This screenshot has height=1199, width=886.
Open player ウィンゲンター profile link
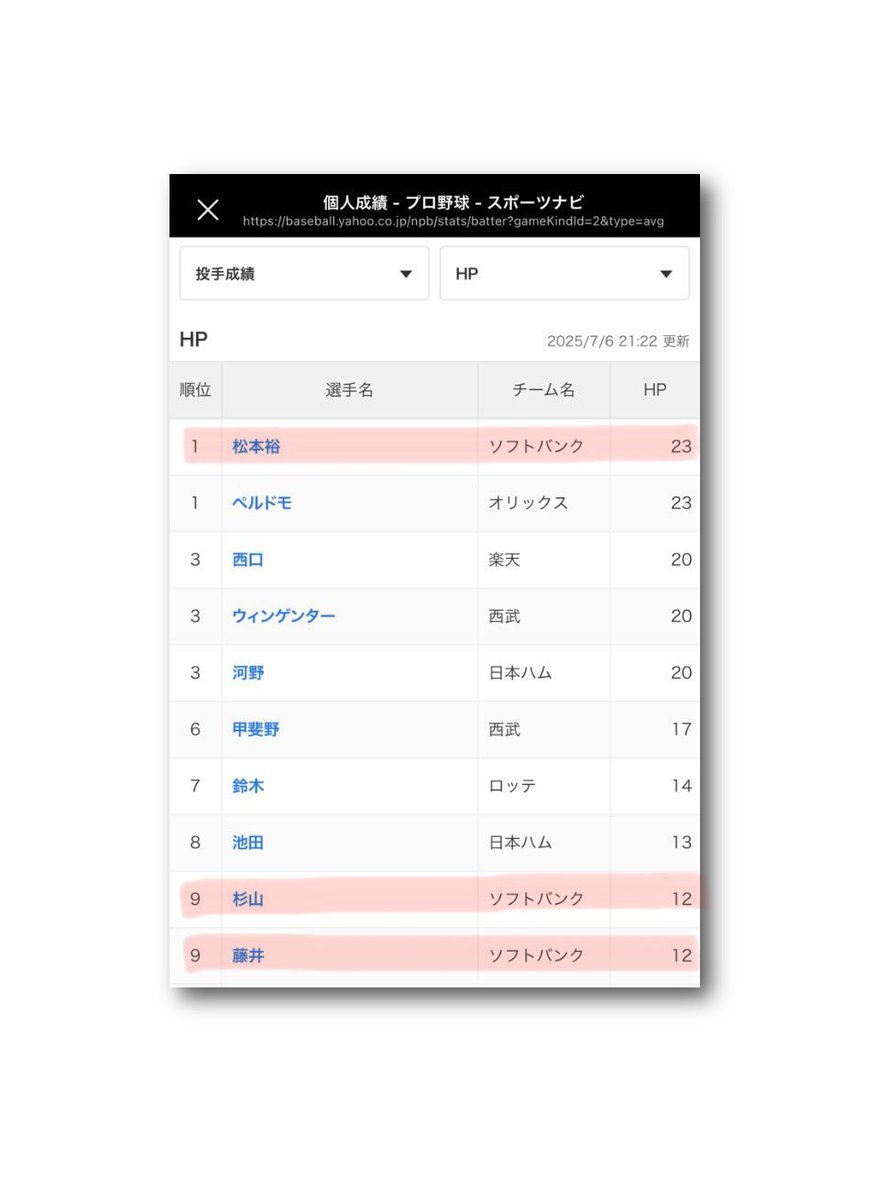pos(284,616)
